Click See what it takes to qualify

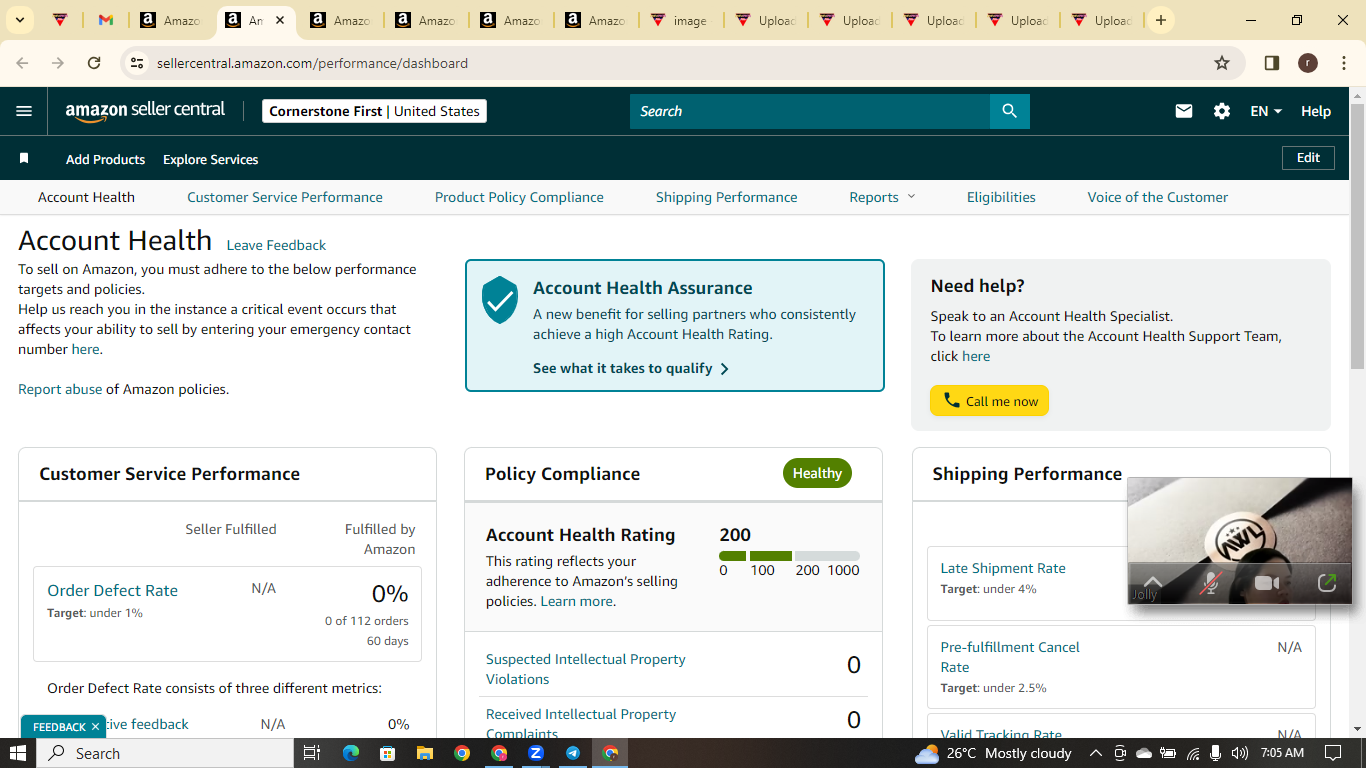tap(631, 368)
